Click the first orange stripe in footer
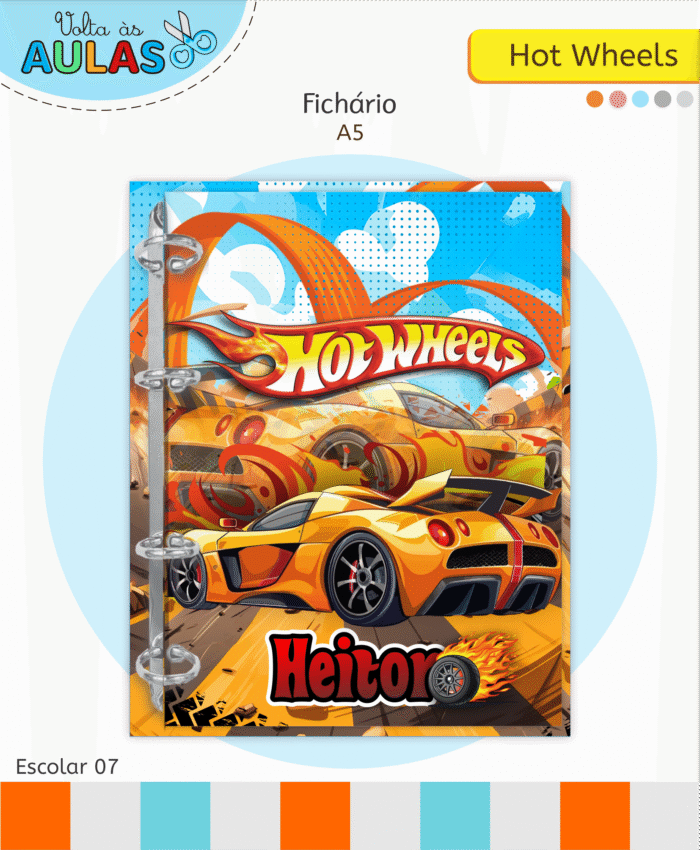This screenshot has width=700, height=850. click(35, 816)
